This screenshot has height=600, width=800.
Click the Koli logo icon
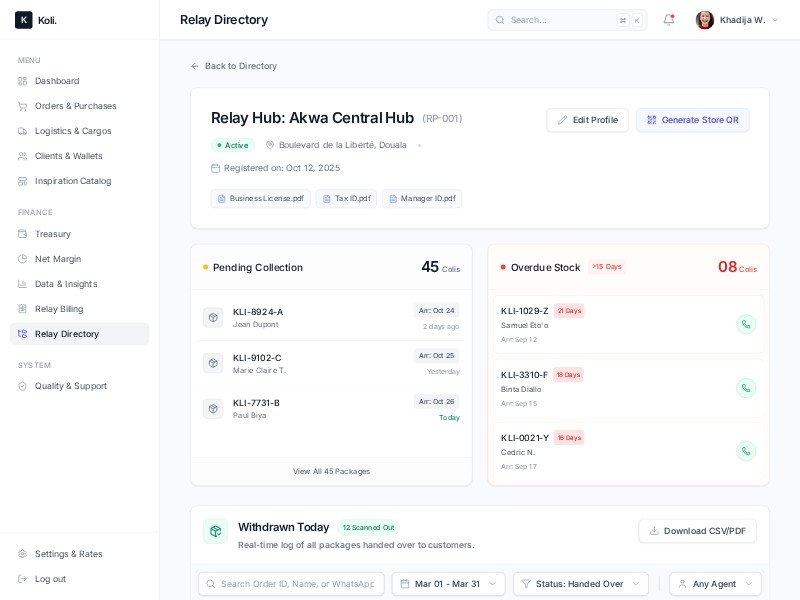point(23,20)
